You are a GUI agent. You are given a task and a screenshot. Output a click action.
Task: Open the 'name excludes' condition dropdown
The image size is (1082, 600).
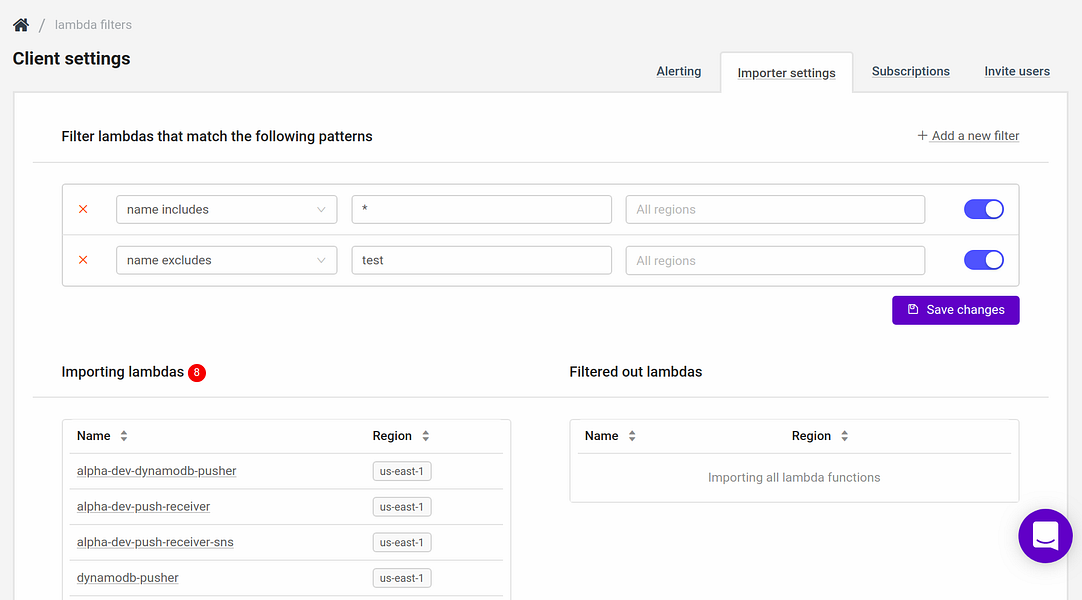pos(226,260)
